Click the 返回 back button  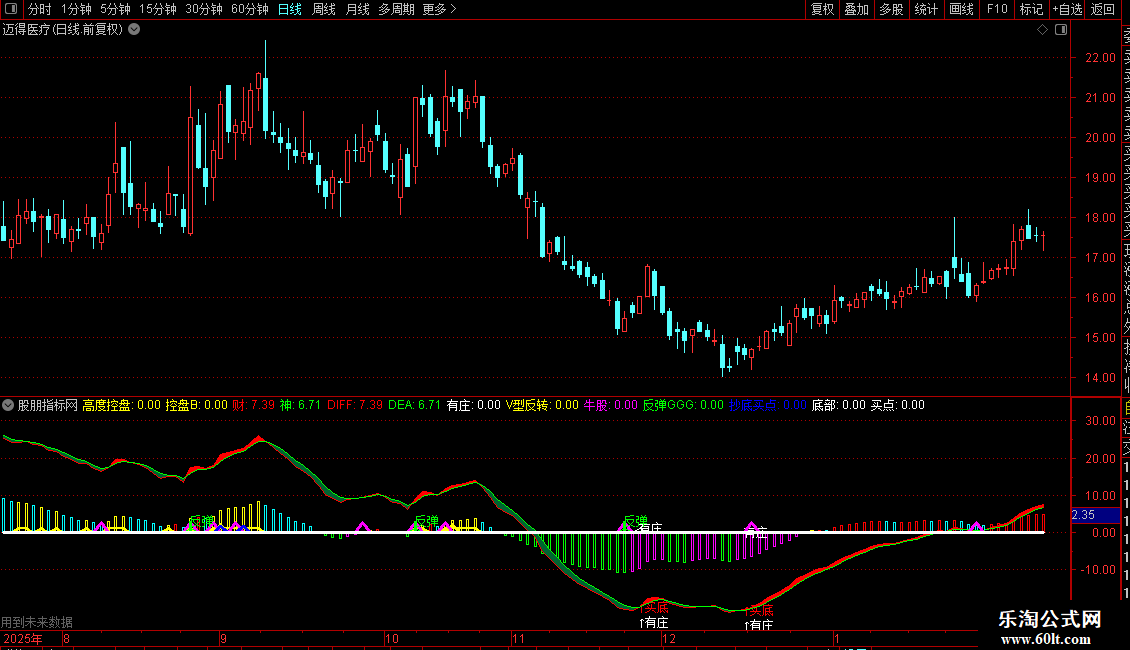[x=1103, y=9]
